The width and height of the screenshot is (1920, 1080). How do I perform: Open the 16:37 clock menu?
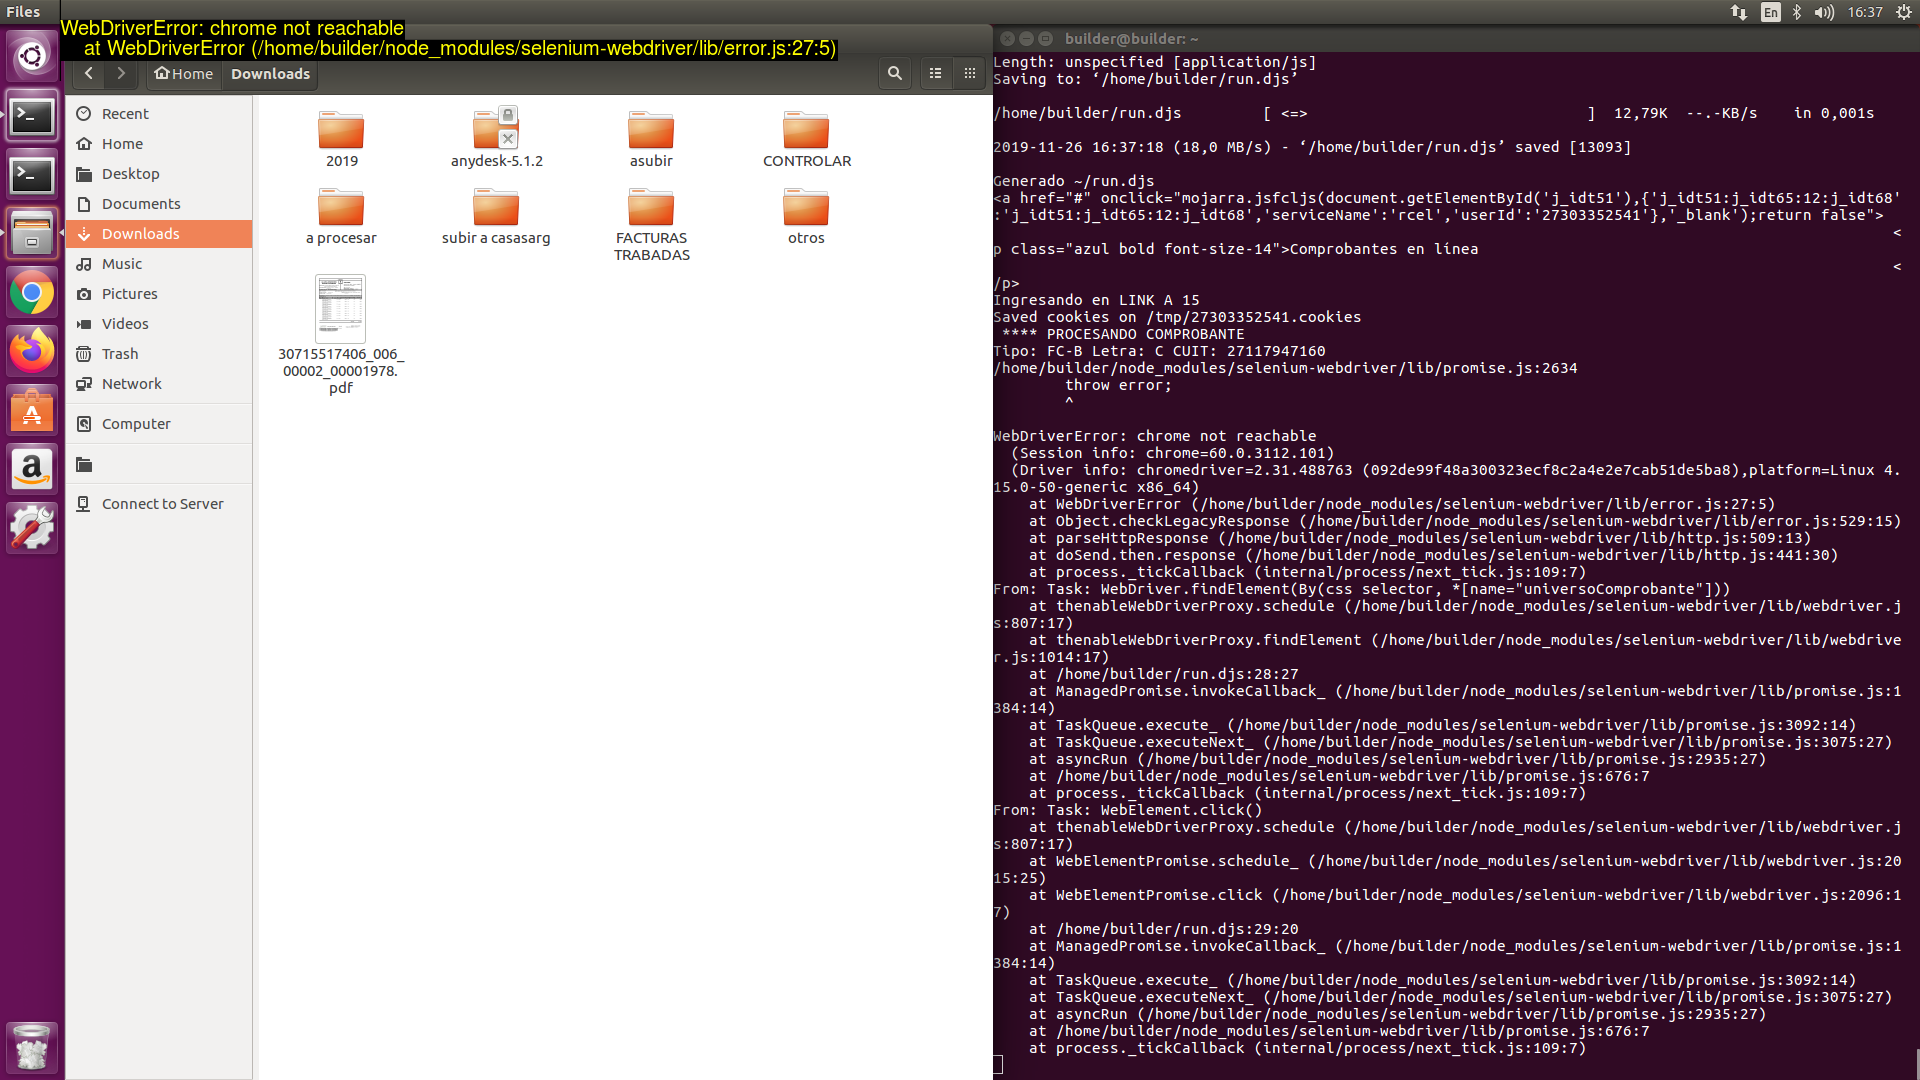[1865, 12]
